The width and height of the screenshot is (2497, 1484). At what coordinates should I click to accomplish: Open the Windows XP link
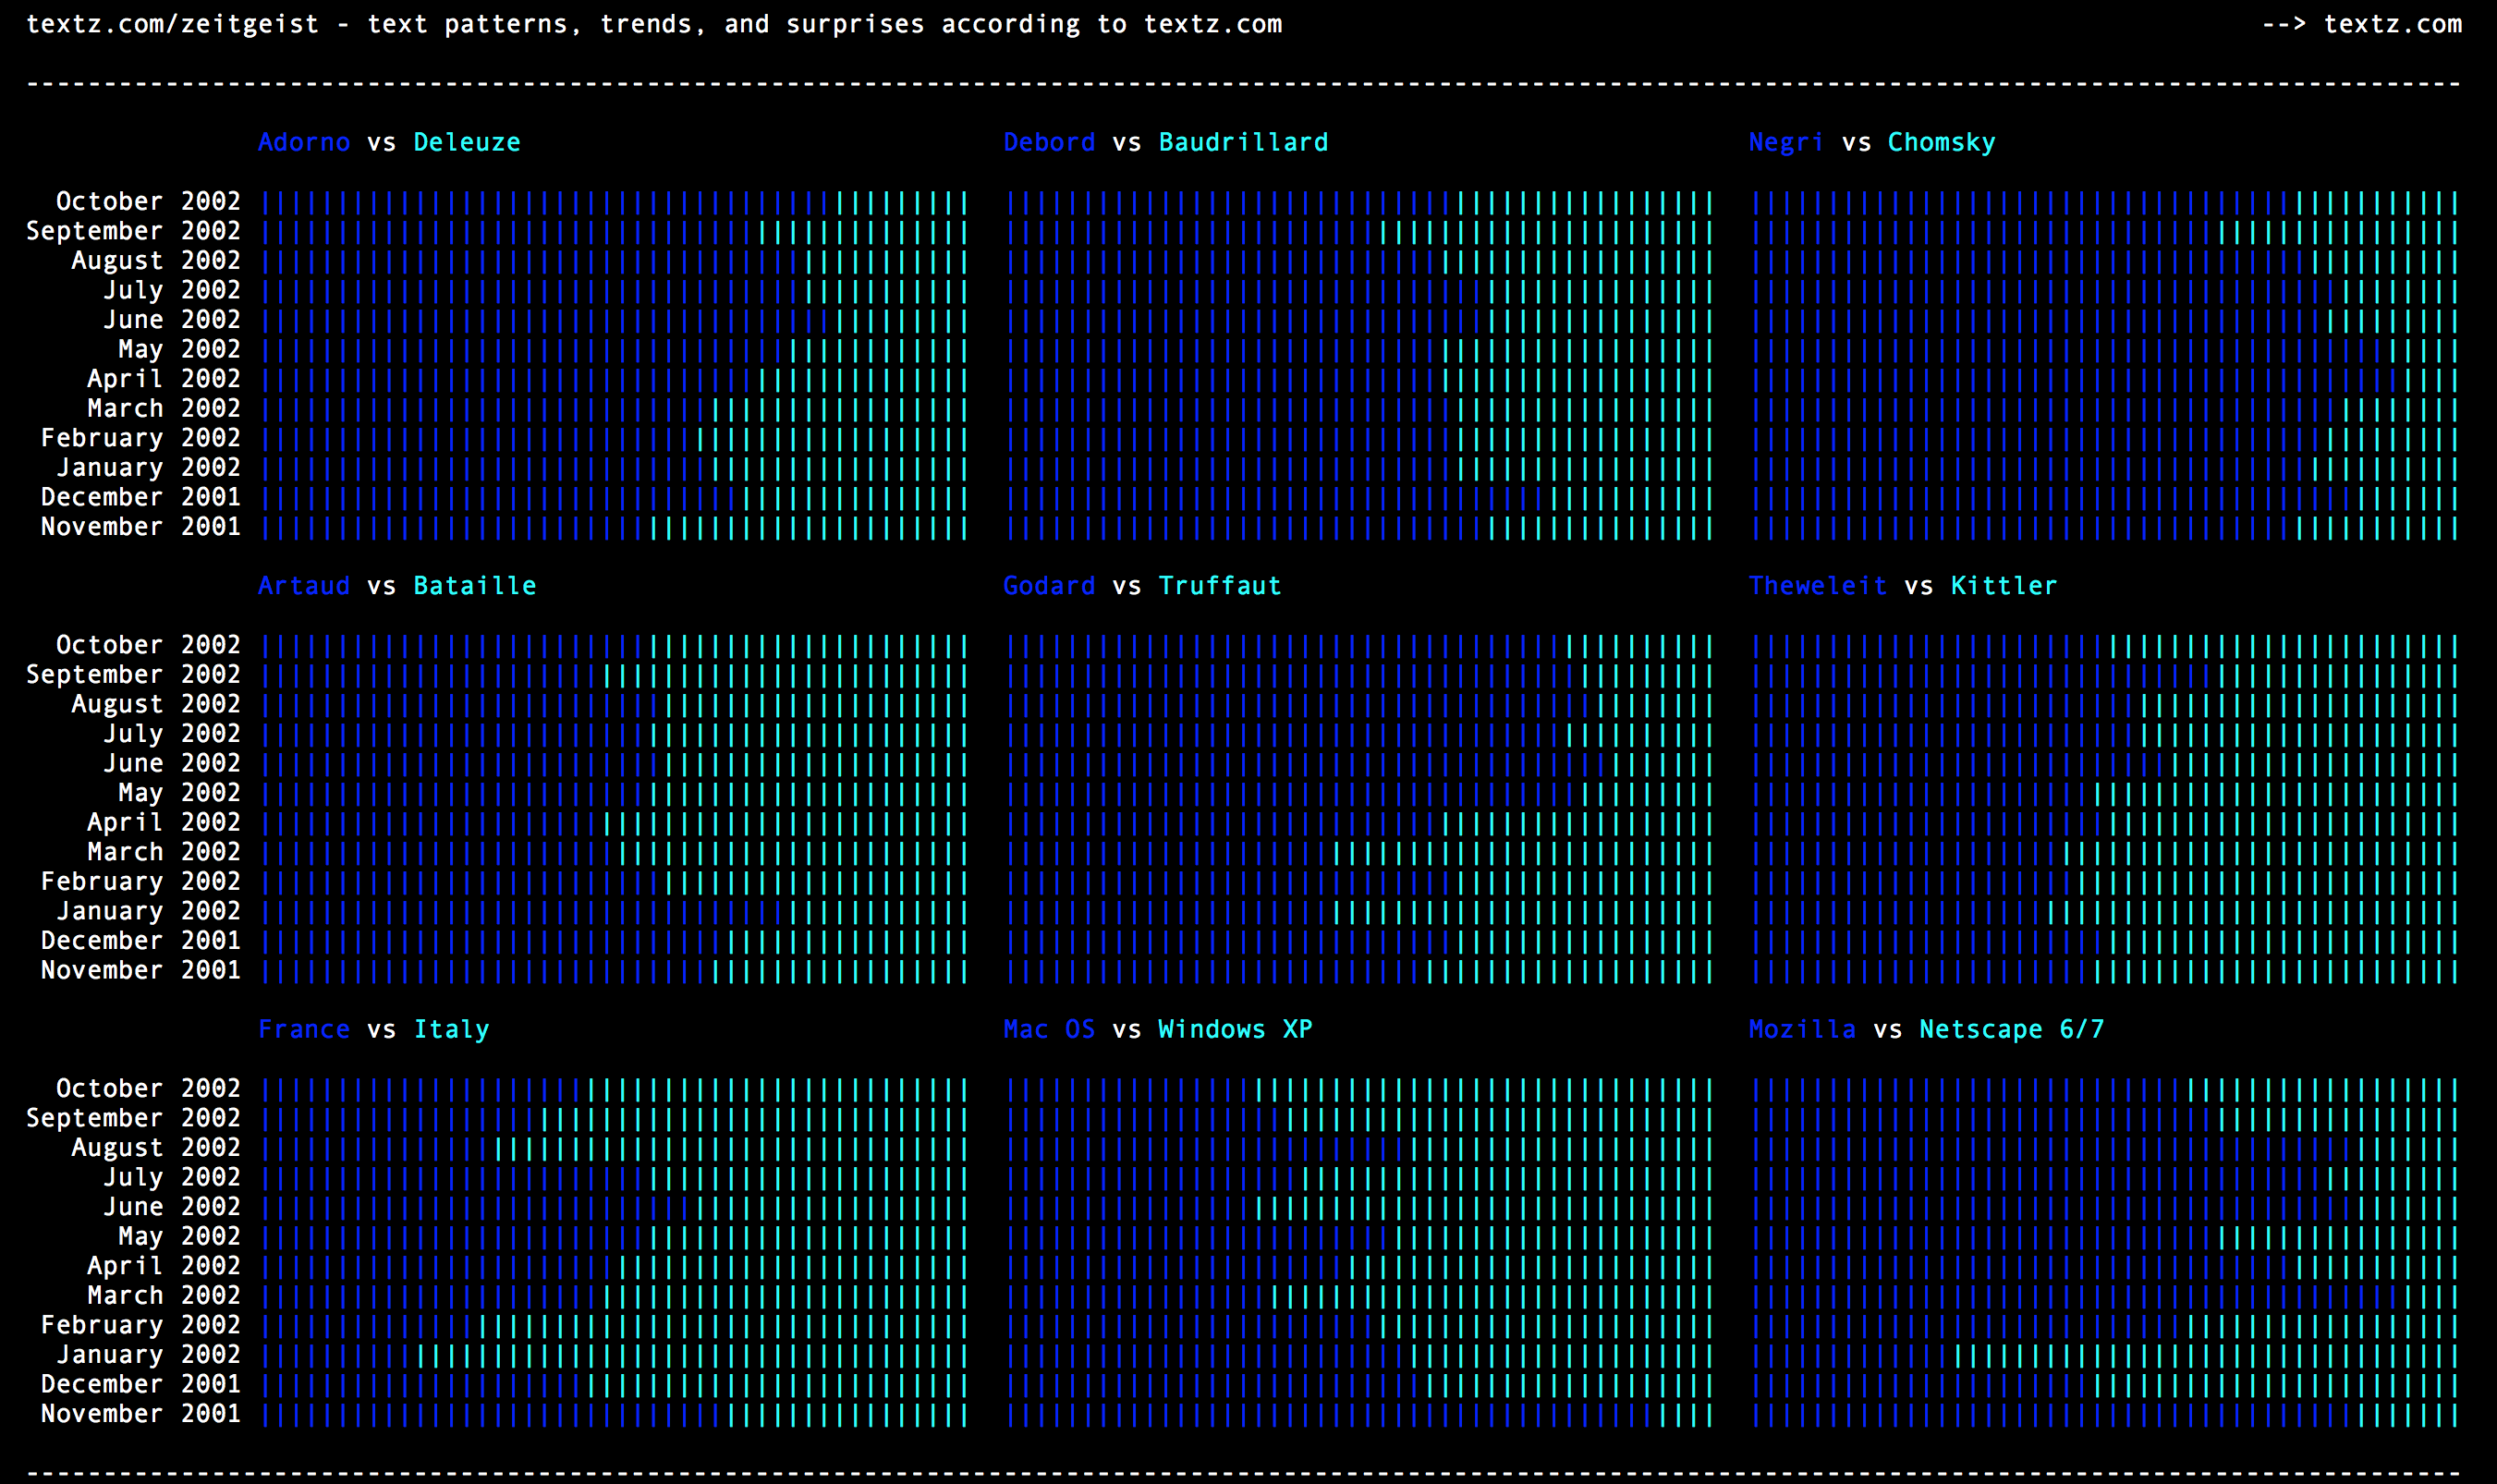tap(1235, 1029)
